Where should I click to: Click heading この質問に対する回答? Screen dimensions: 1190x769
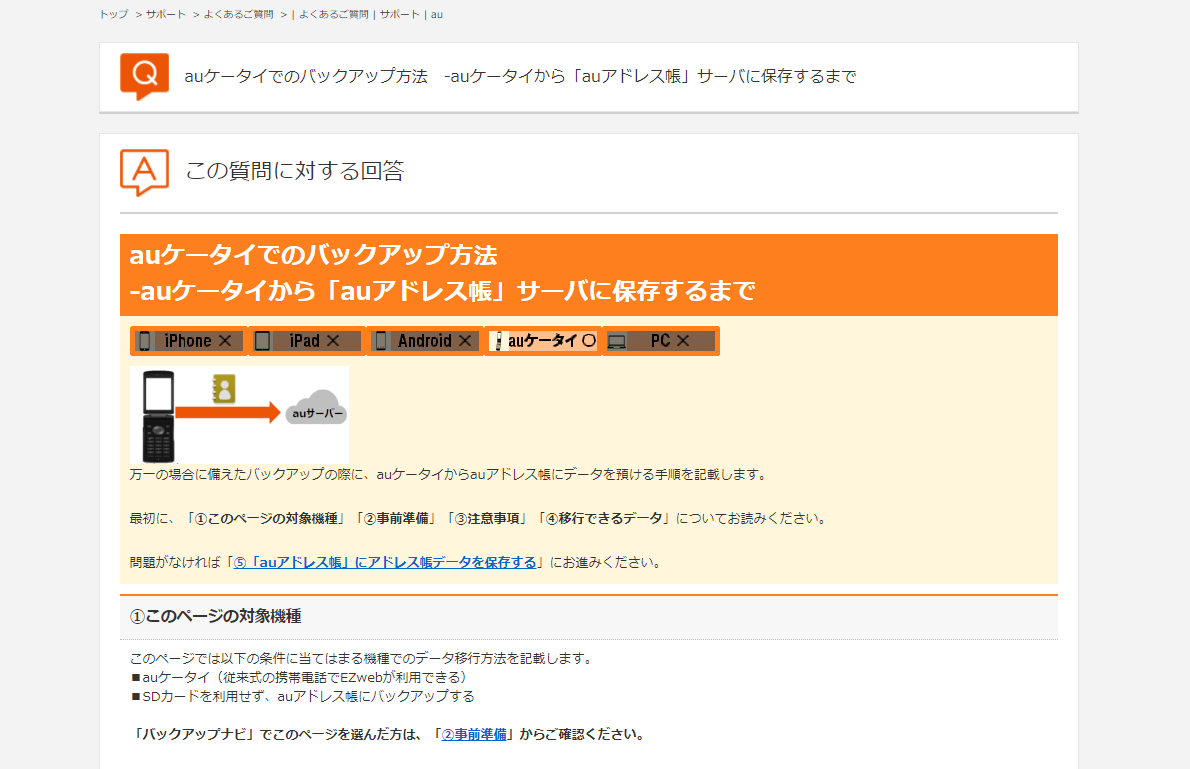tap(295, 171)
